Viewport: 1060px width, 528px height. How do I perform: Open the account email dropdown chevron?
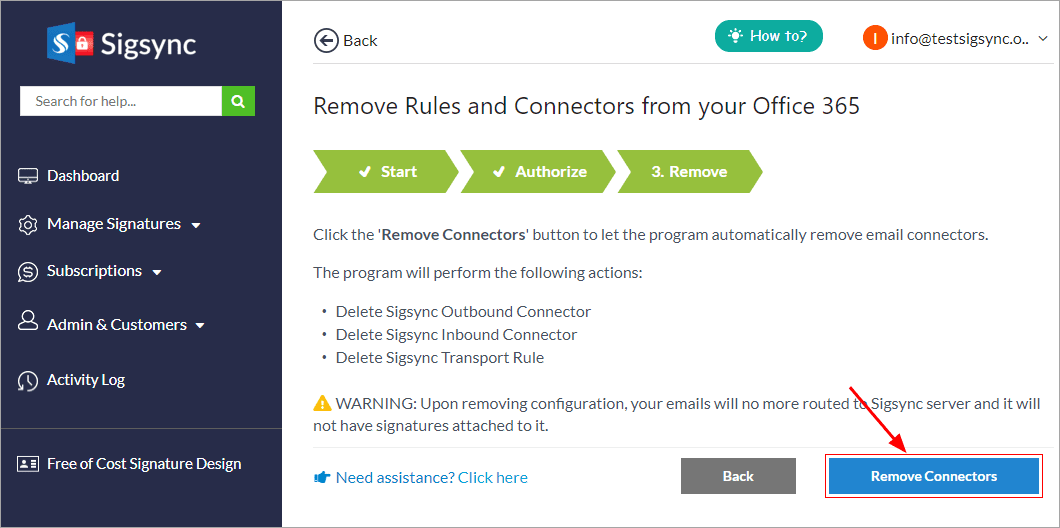[x=1043, y=39]
